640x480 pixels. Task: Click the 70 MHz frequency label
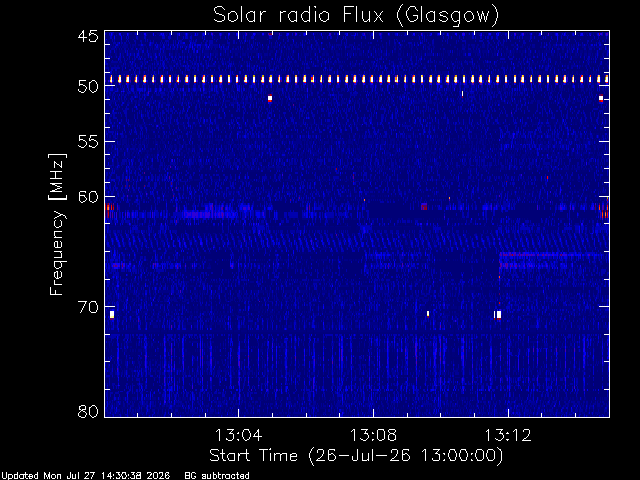pos(88,307)
